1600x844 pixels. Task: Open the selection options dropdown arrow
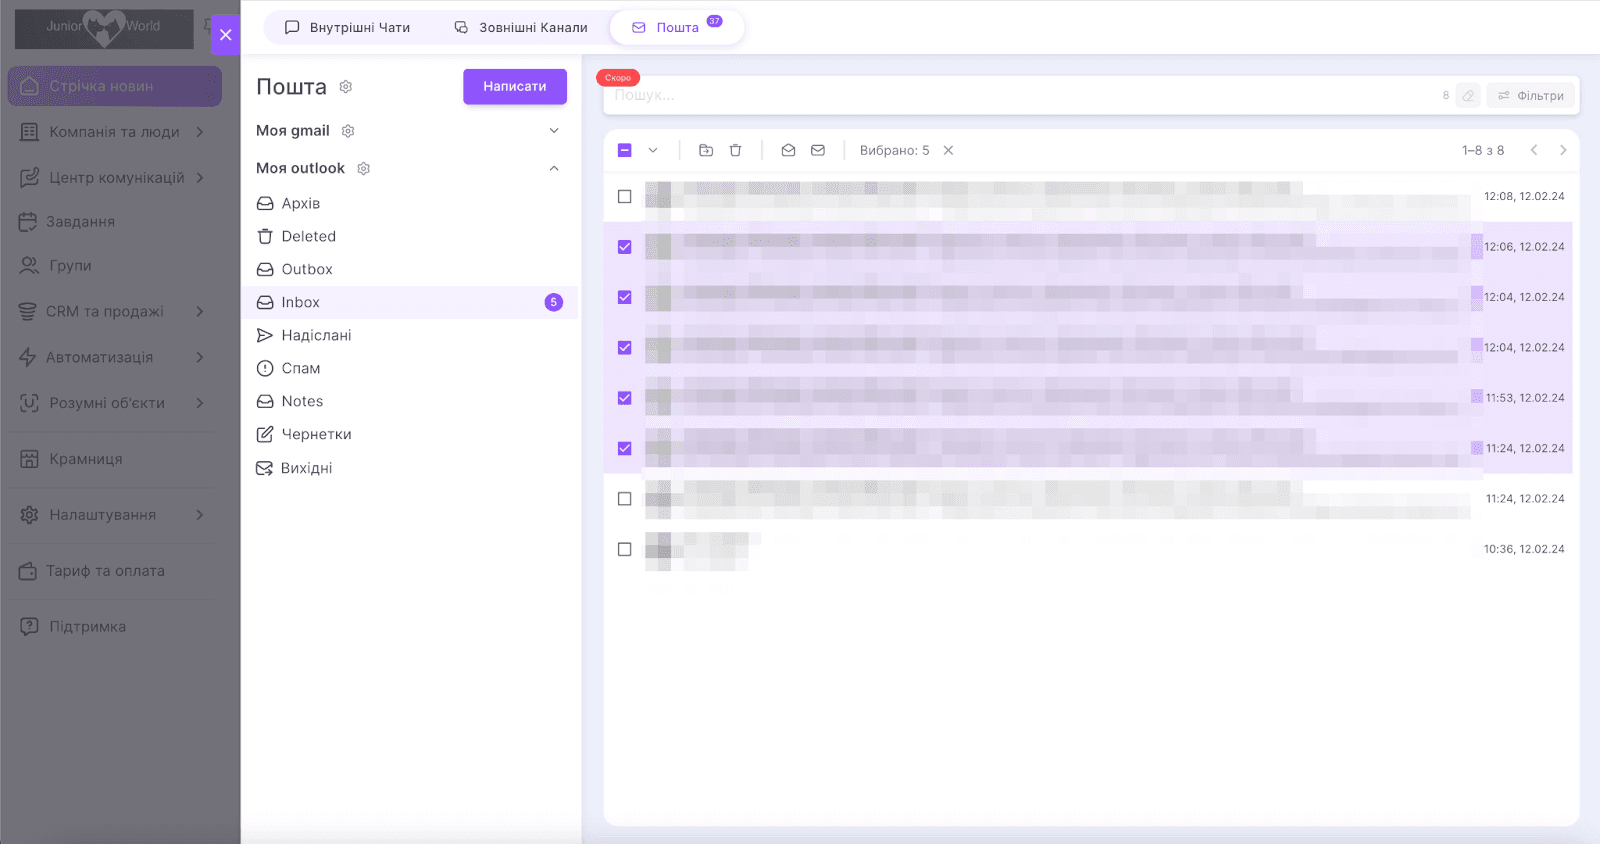pos(653,151)
